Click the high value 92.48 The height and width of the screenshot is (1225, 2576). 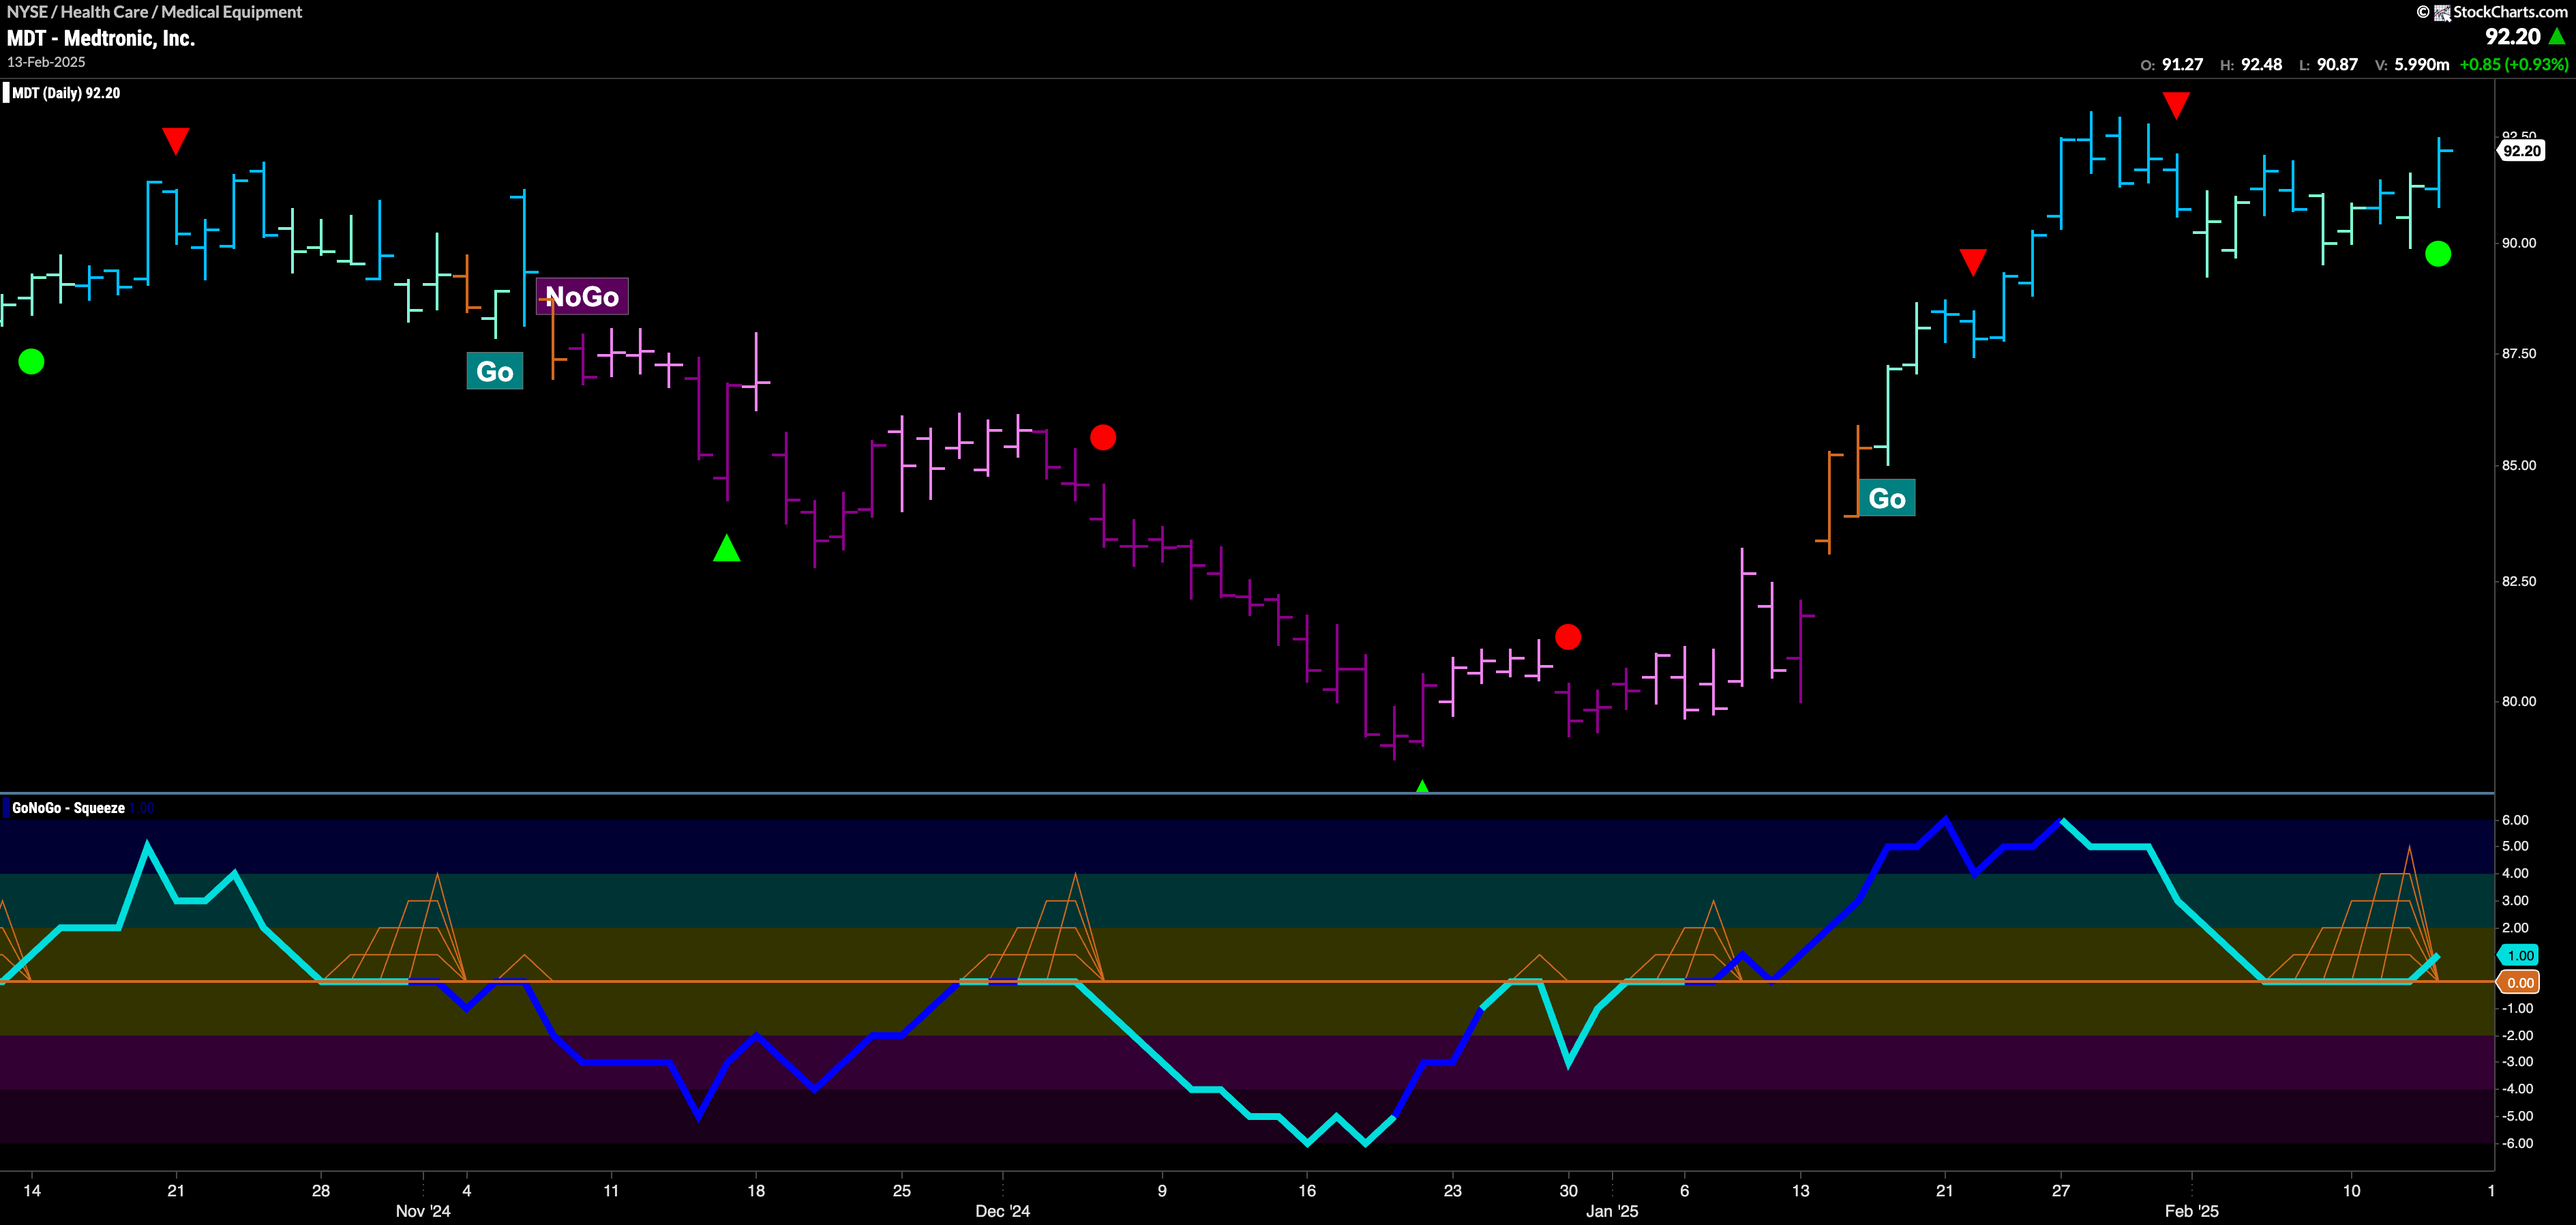coord(2261,64)
